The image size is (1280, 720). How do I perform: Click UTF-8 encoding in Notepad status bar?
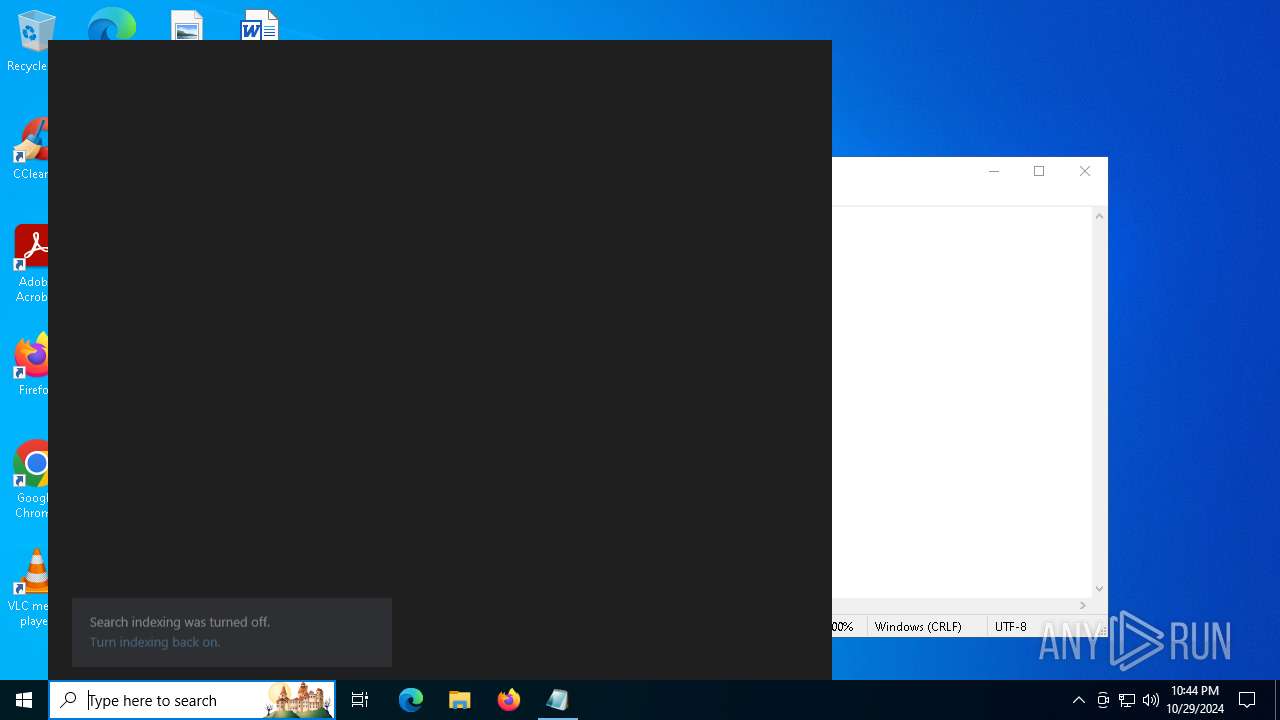[1011, 626]
